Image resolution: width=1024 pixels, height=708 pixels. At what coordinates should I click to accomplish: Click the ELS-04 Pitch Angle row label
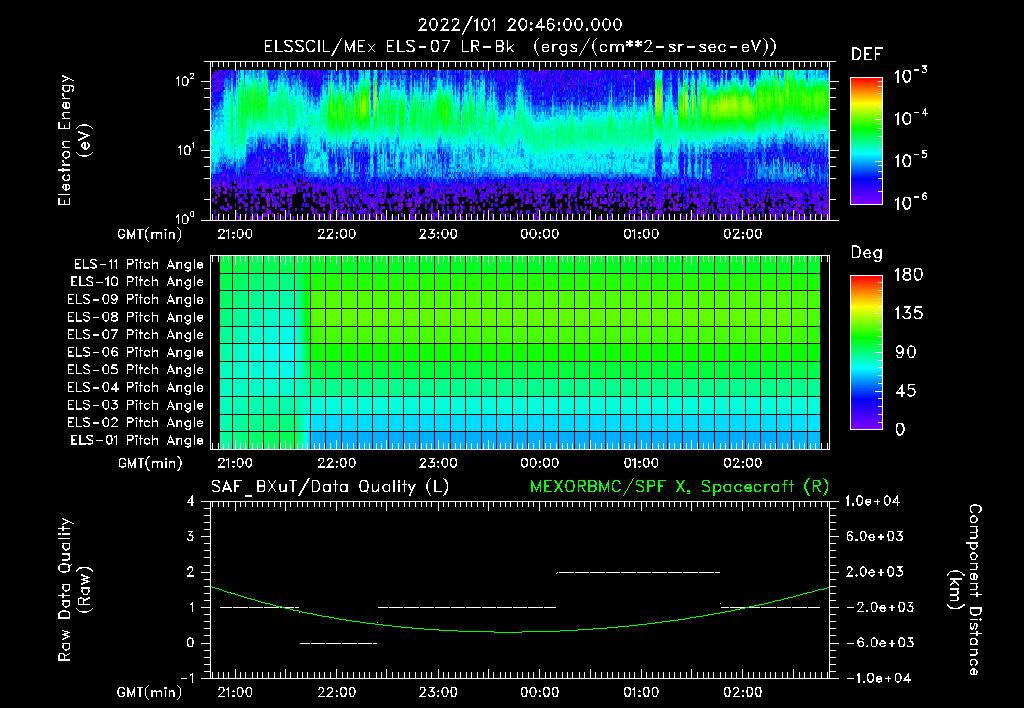point(136,387)
